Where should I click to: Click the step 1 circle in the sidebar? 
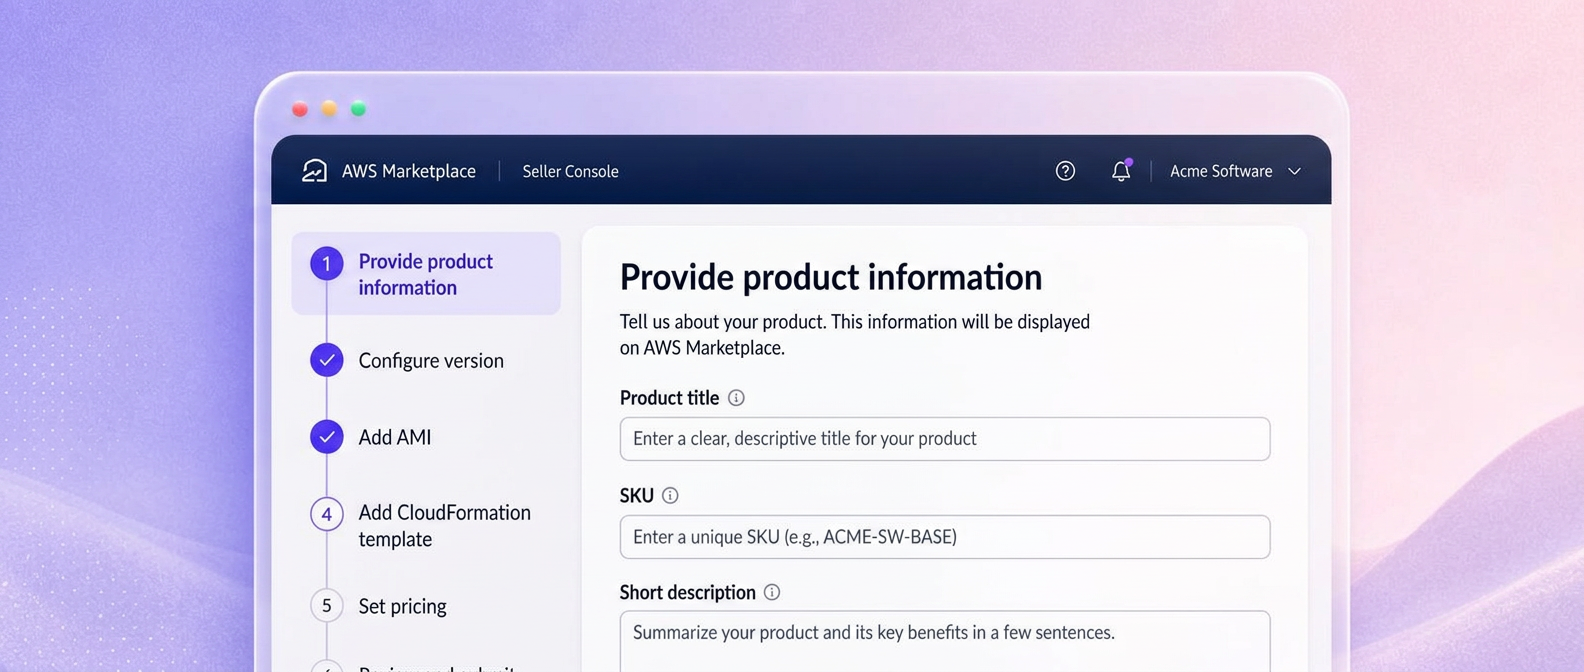click(326, 264)
